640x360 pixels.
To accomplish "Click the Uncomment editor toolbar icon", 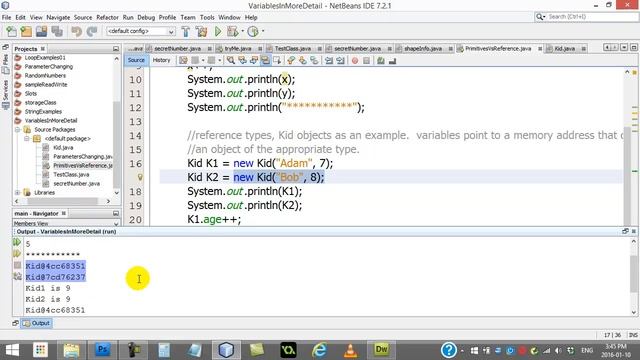I will [392, 60].
